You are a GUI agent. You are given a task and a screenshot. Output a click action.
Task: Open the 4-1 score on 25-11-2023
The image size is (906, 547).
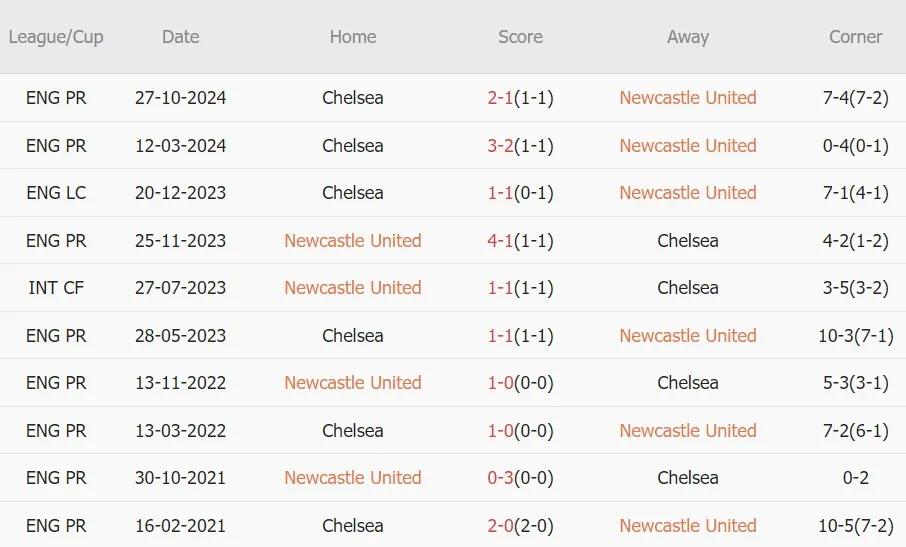pos(500,240)
